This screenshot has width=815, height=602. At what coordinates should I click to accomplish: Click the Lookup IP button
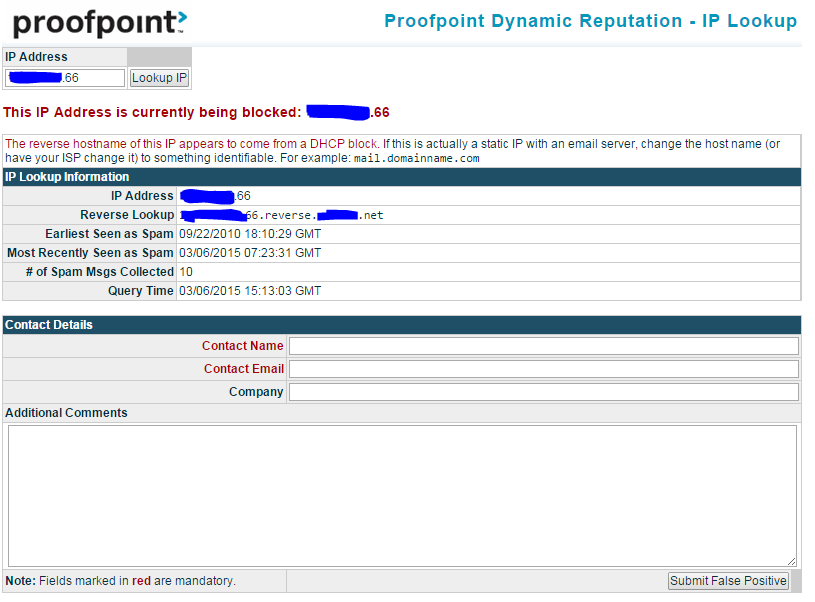coord(159,78)
